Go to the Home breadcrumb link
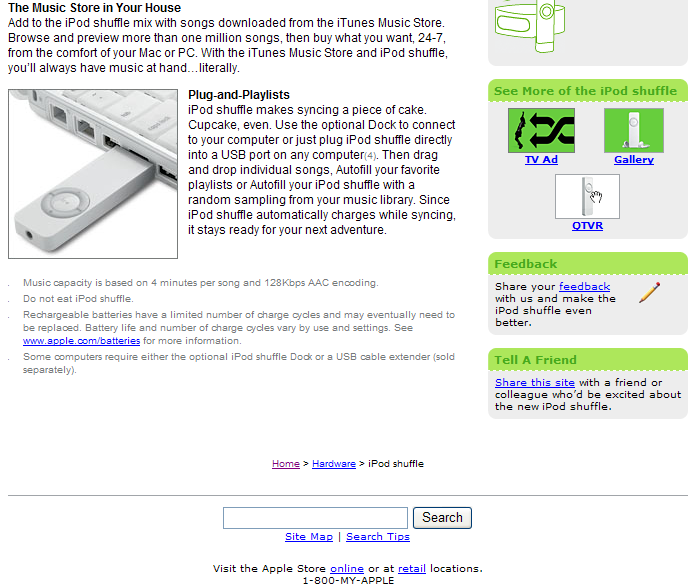Screen dimensions: 700x588 pyautogui.click(x=286, y=464)
